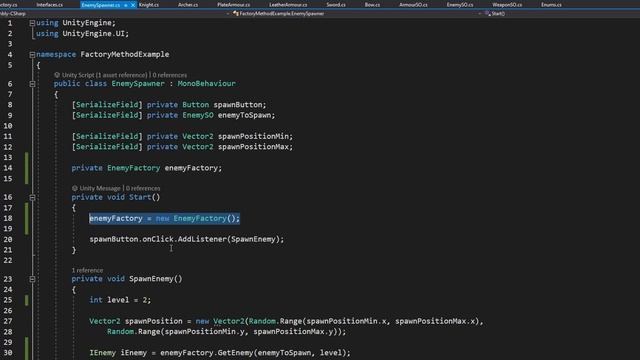Click the highlighted enemyFactory assignment on line 18

pos(164,218)
